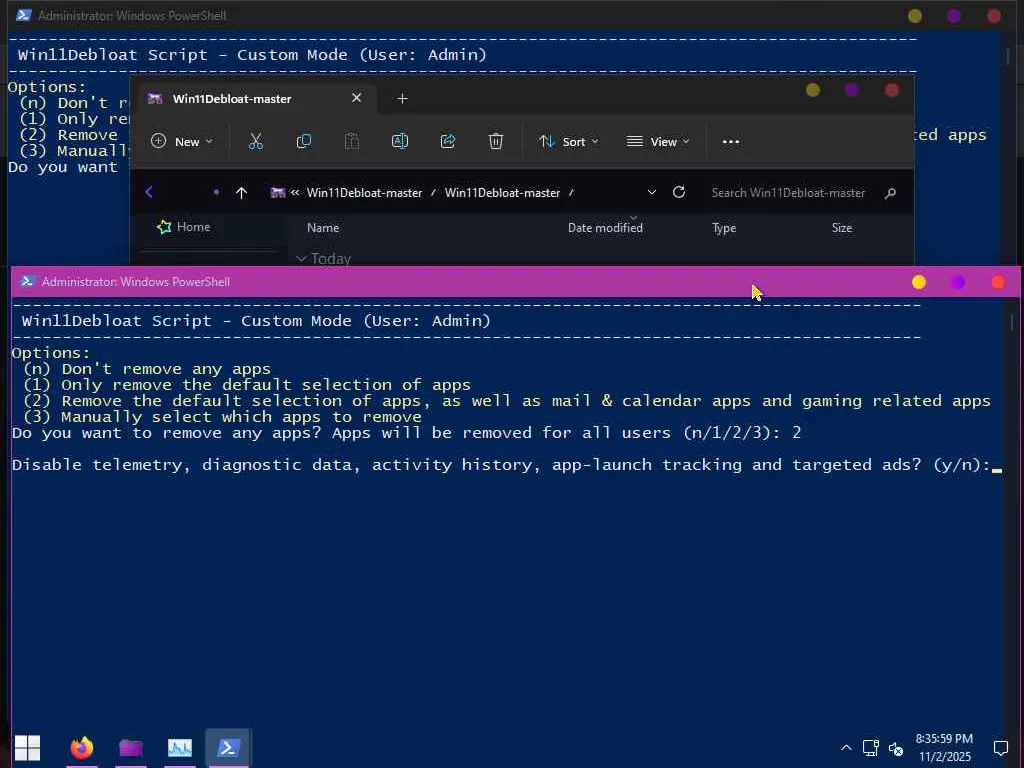Screen dimensions: 1024x768
Task: Open the notification center icon
Action: click(x=1000, y=748)
